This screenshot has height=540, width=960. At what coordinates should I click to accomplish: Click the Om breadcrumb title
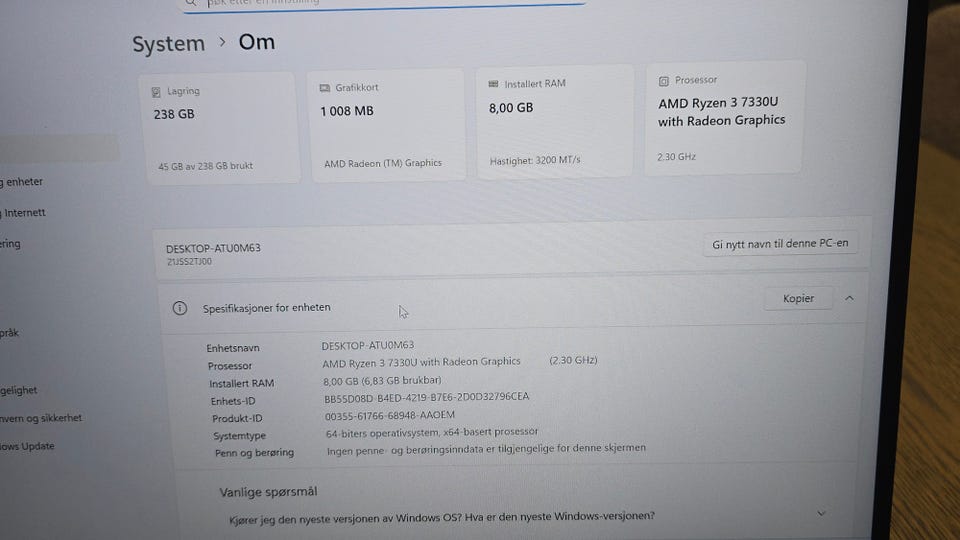click(257, 42)
